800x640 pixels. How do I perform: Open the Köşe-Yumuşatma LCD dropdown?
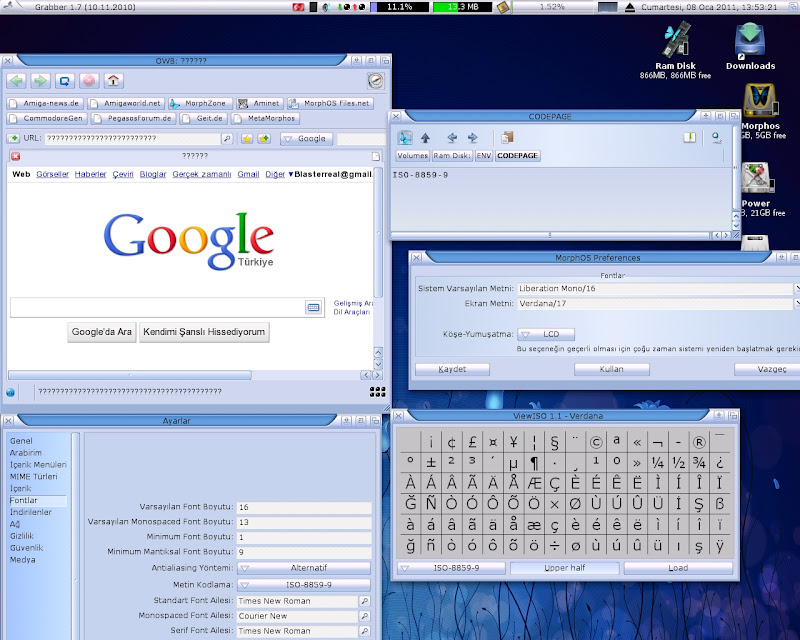coord(546,334)
